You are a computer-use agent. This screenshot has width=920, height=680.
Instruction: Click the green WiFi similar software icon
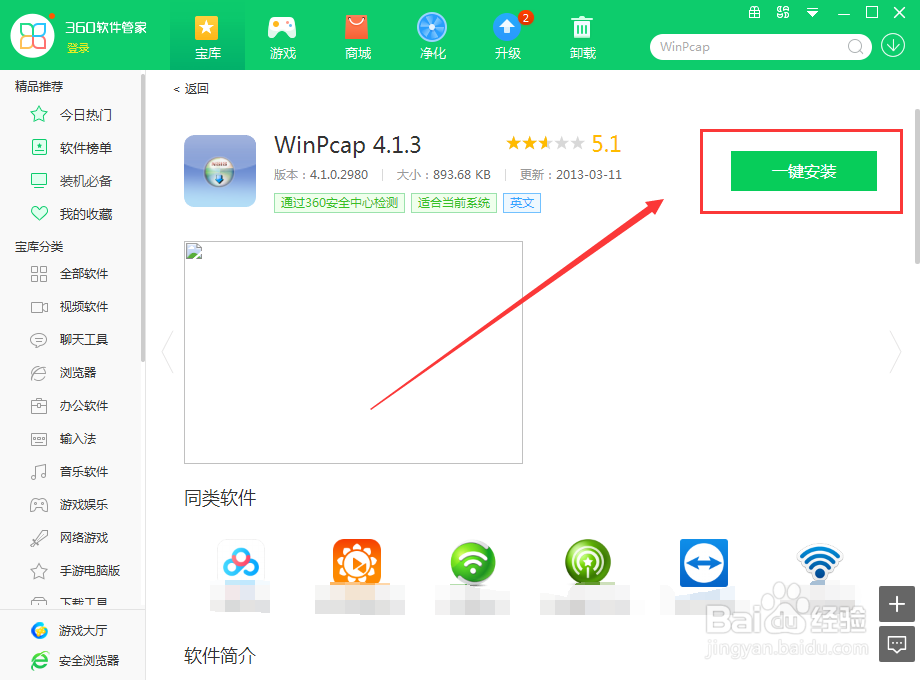[x=473, y=562]
